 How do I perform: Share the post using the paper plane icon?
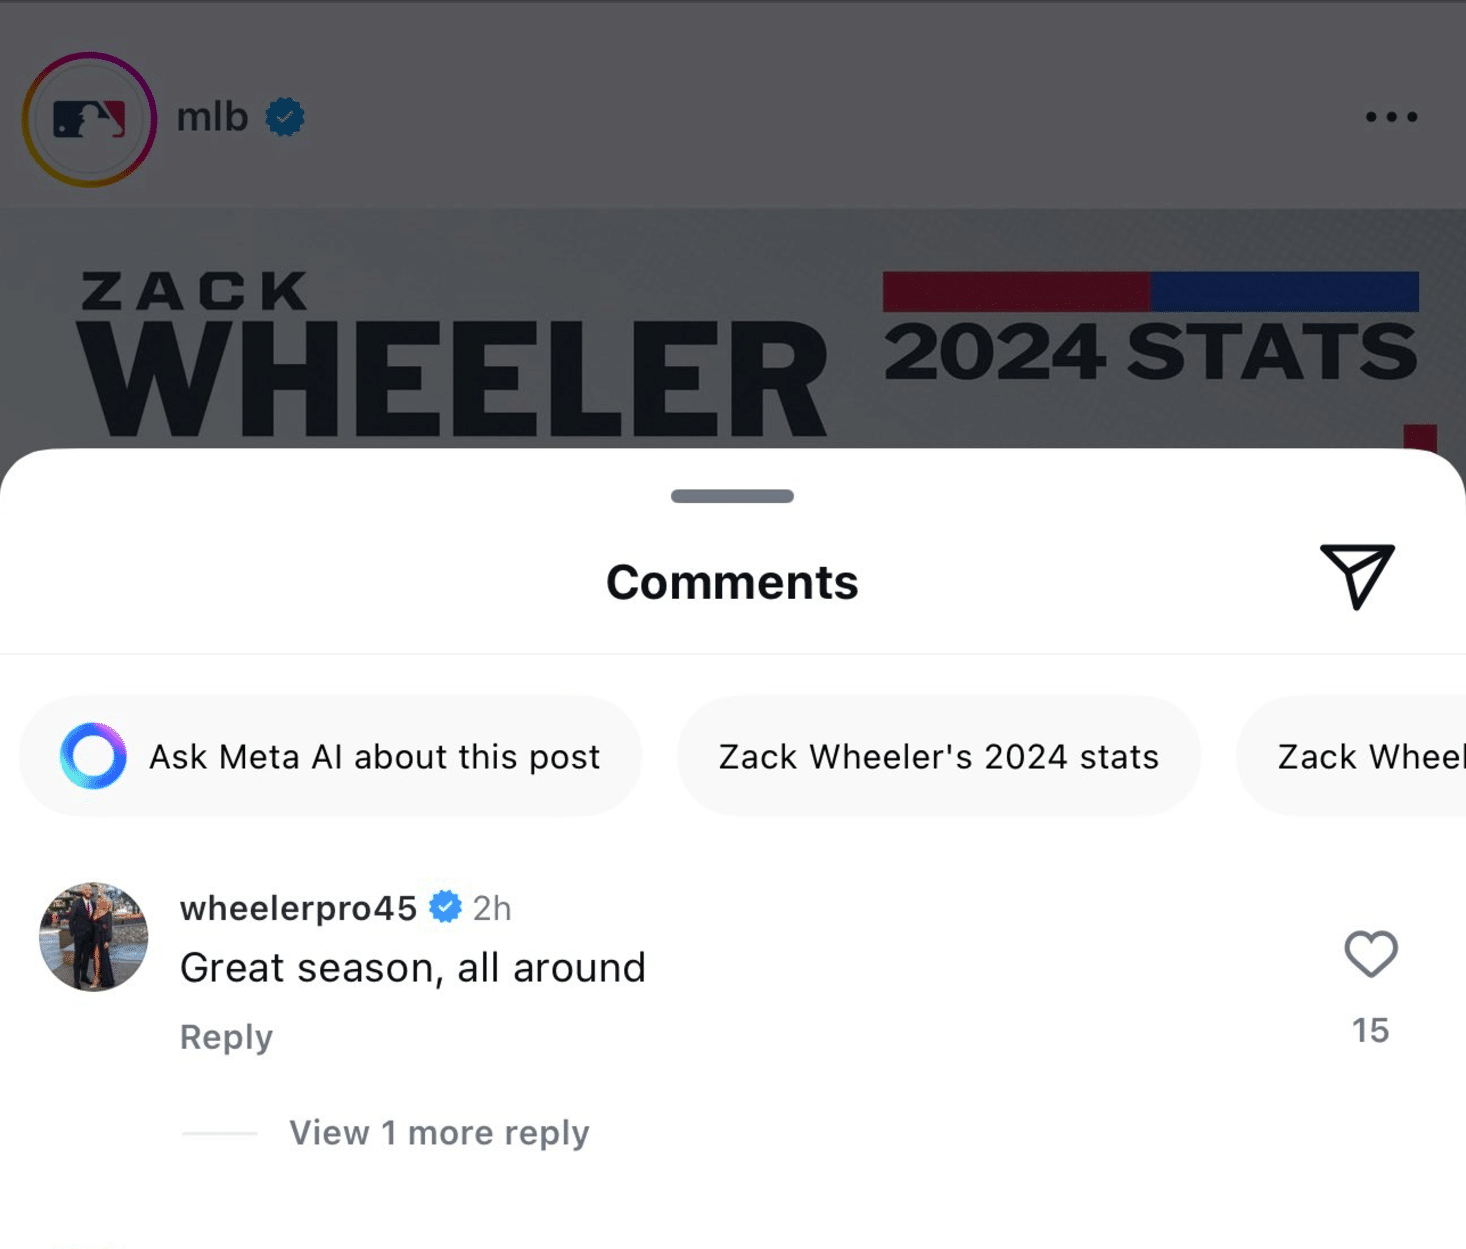tap(1357, 576)
